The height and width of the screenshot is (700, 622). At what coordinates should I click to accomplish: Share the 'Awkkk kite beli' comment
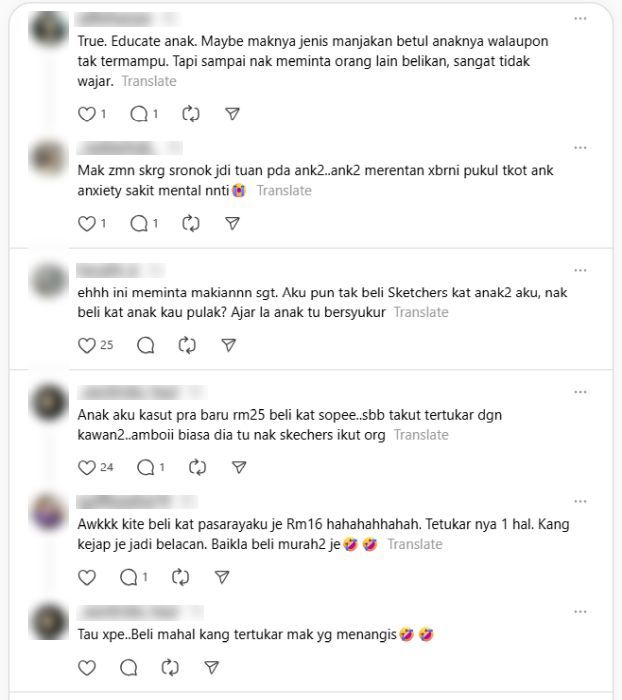click(222, 577)
